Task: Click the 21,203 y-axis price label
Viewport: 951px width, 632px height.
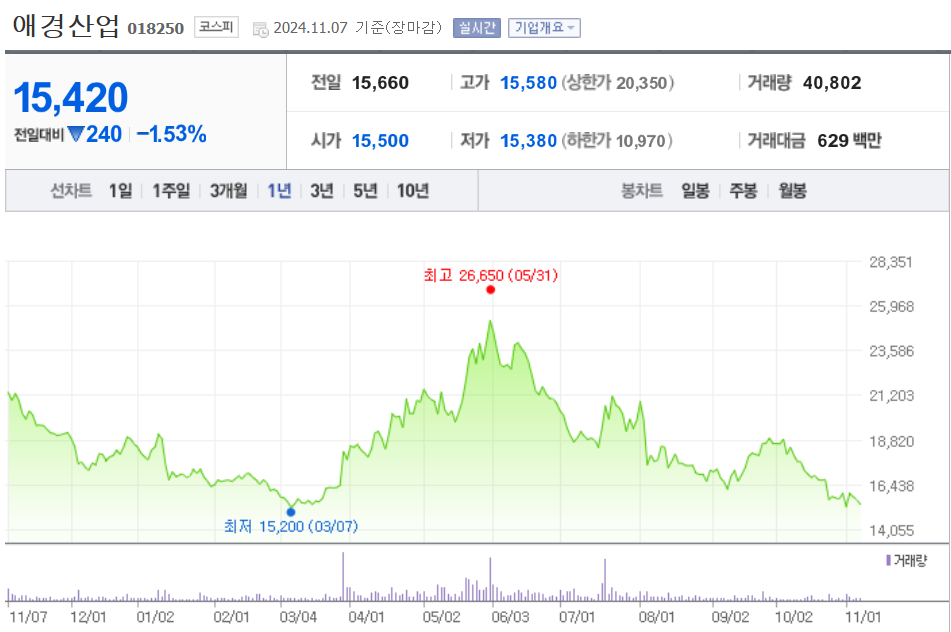Action: click(891, 395)
